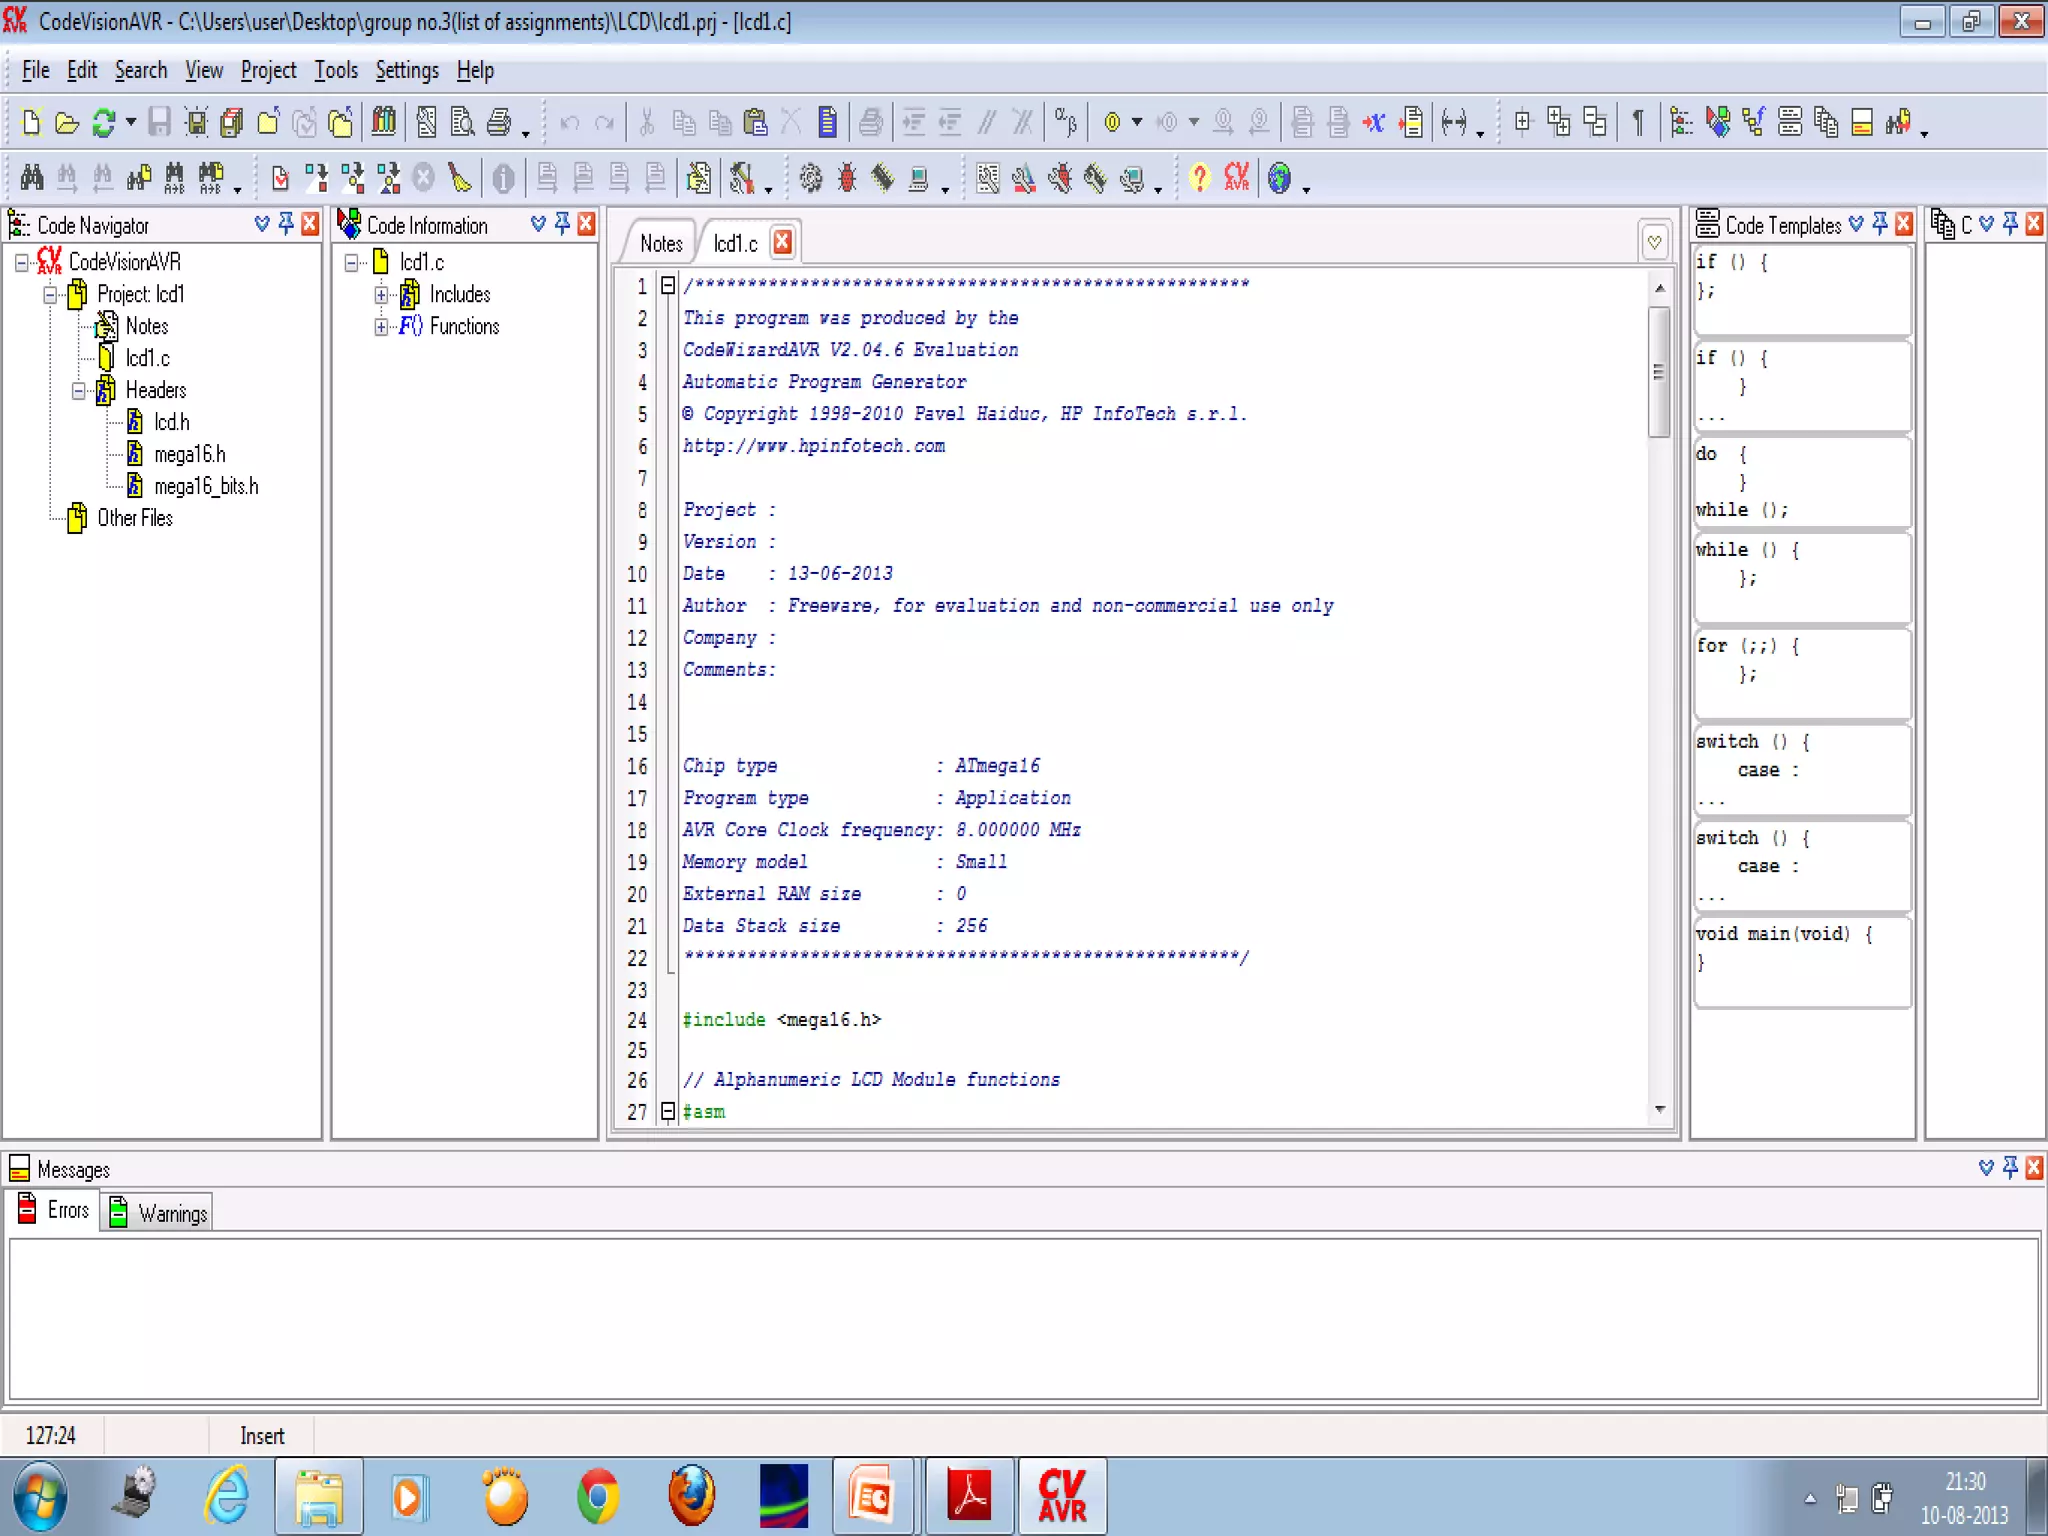Click the yellow Help question mark icon

click(1199, 178)
